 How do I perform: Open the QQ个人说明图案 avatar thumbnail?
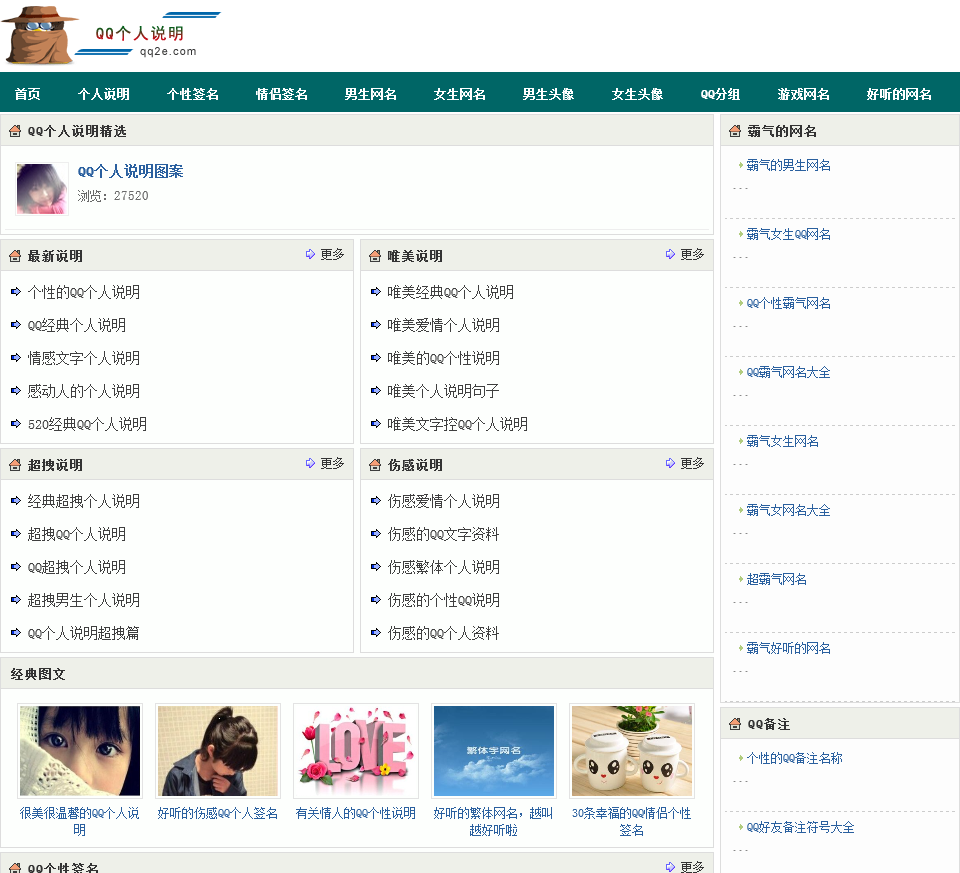(x=42, y=189)
